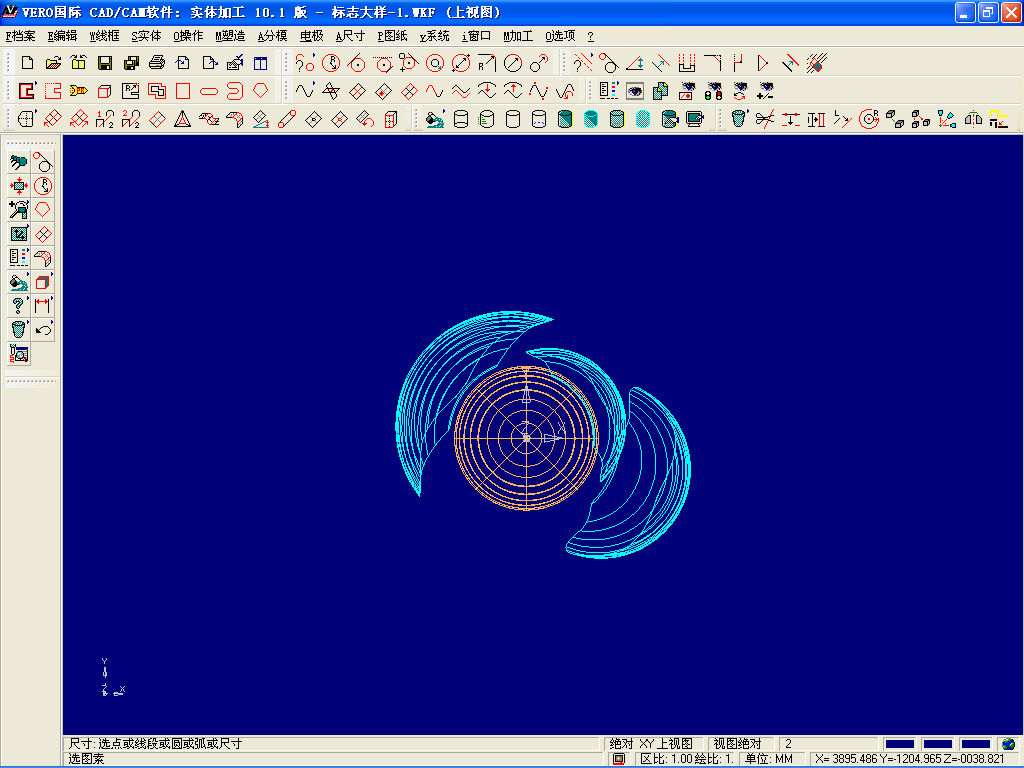Select the black sine curve spline tool
The height and width of the screenshot is (768, 1024).
[305, 91]
